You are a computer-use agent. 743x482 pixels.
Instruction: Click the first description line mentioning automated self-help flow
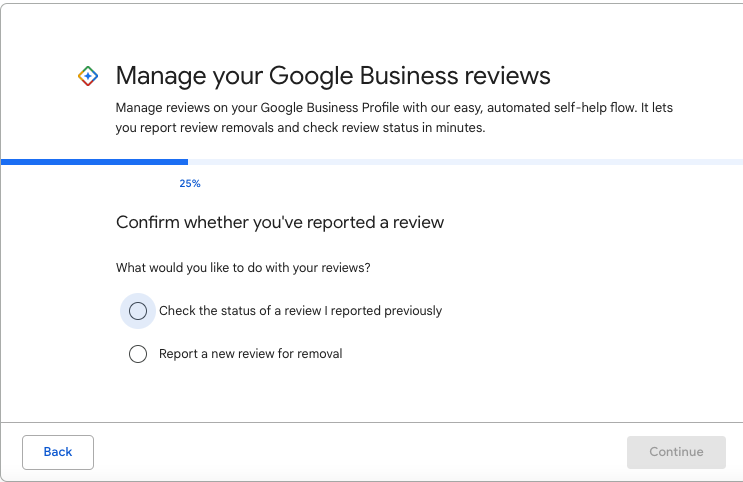tap(394, 108)
